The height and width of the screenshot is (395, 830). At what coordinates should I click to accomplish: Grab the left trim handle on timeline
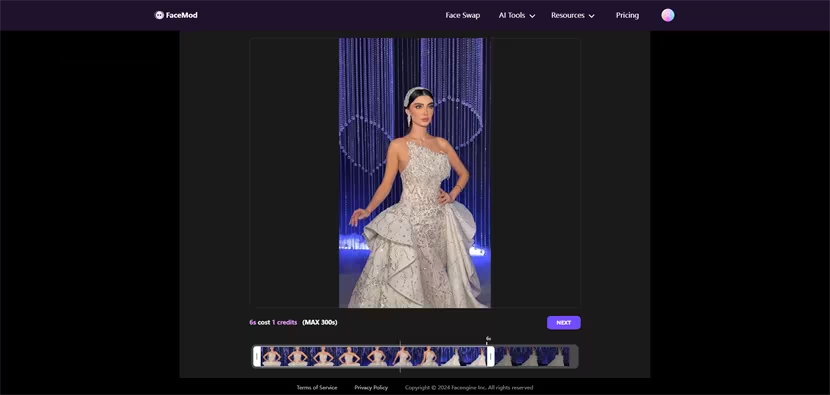click(257, 356)
